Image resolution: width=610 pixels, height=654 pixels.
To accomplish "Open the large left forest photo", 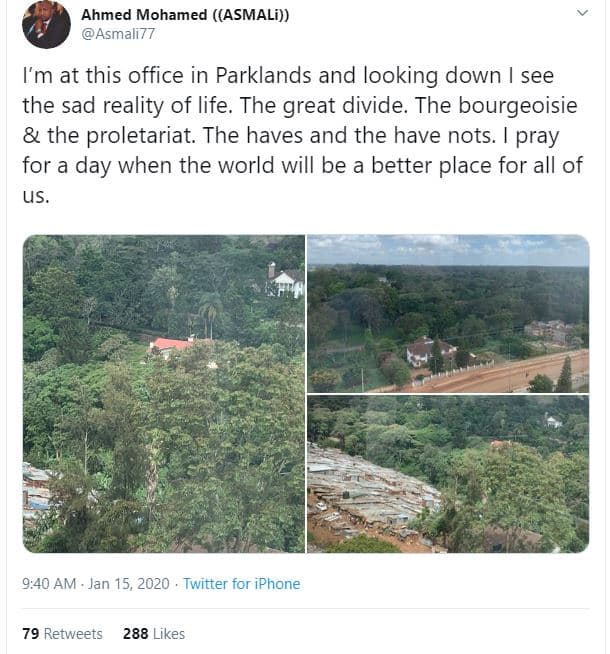I will click(x=163, y=393).
